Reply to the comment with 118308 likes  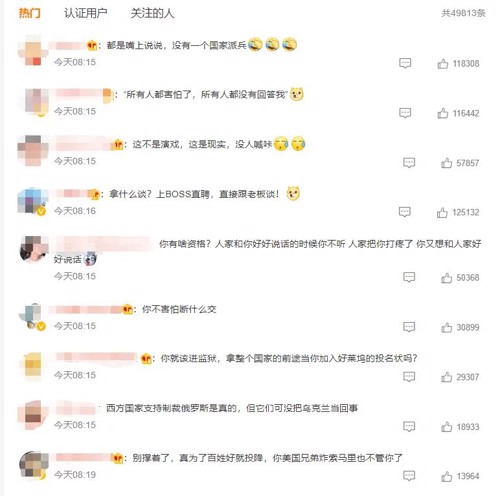click(405, 63)
